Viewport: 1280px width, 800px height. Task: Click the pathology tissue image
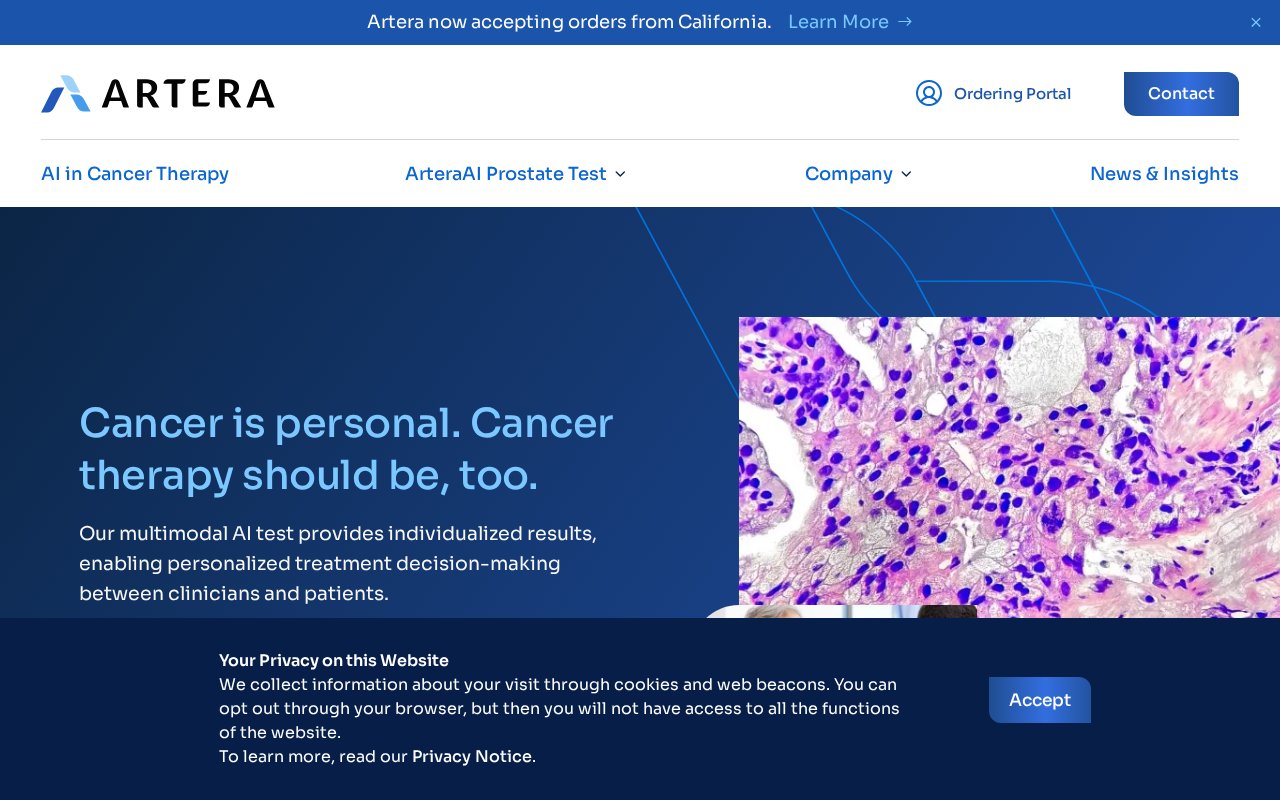pos(1009,461)
